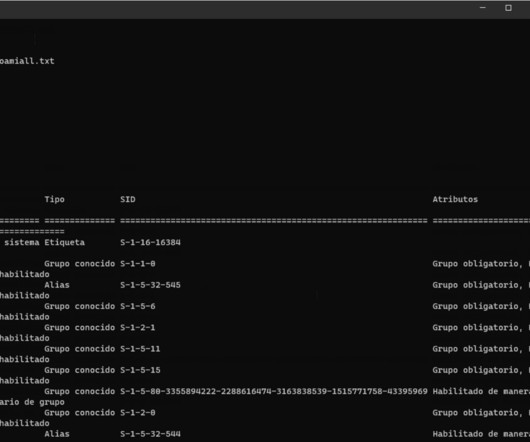The image size is (530, 442).
Task: Select the Tipo column header
Action: click(54, 199)
